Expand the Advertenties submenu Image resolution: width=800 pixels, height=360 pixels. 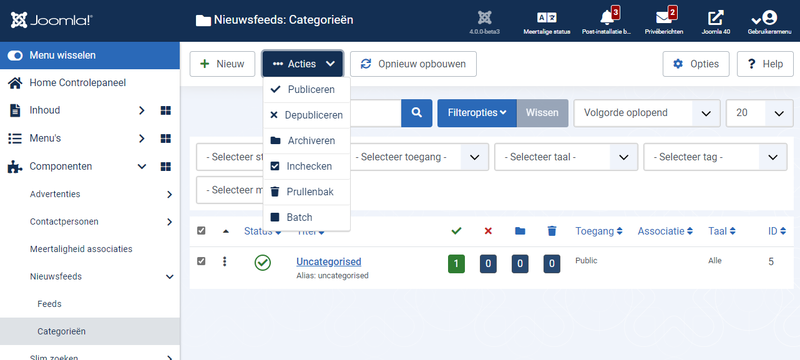click(x=169, y=194)
